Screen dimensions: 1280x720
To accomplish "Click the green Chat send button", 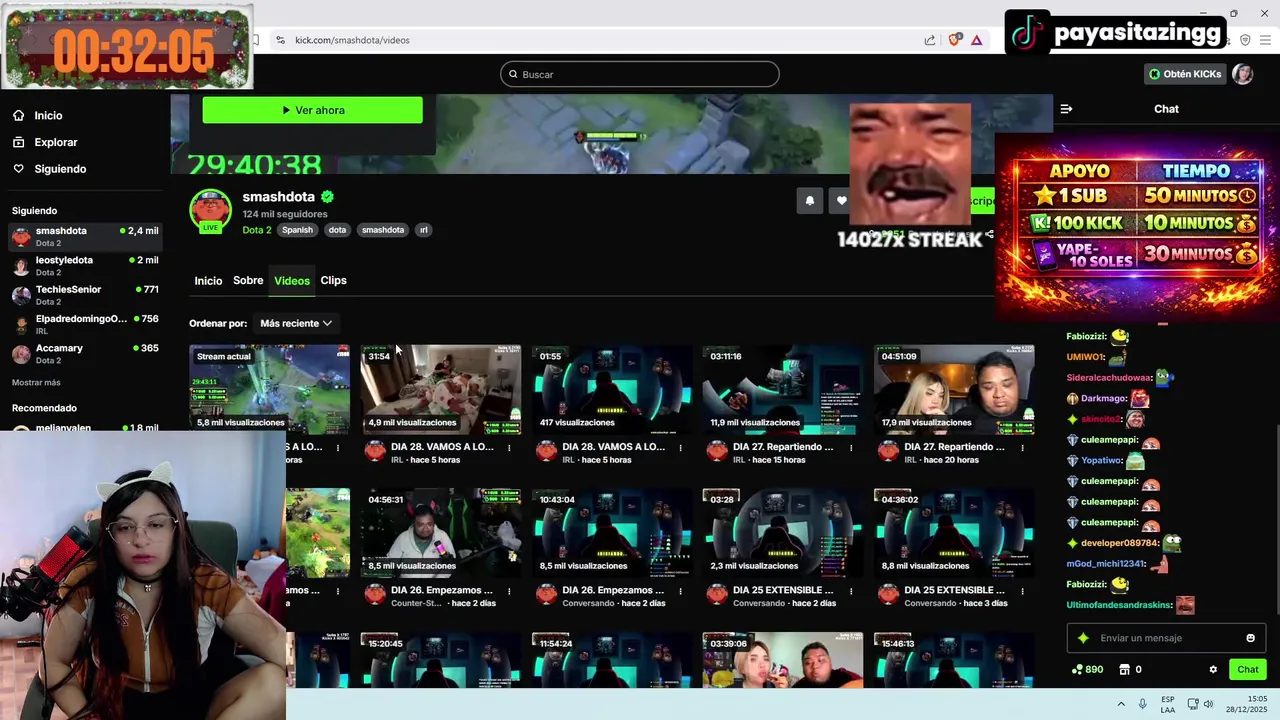I will (x=1247, y=670).
